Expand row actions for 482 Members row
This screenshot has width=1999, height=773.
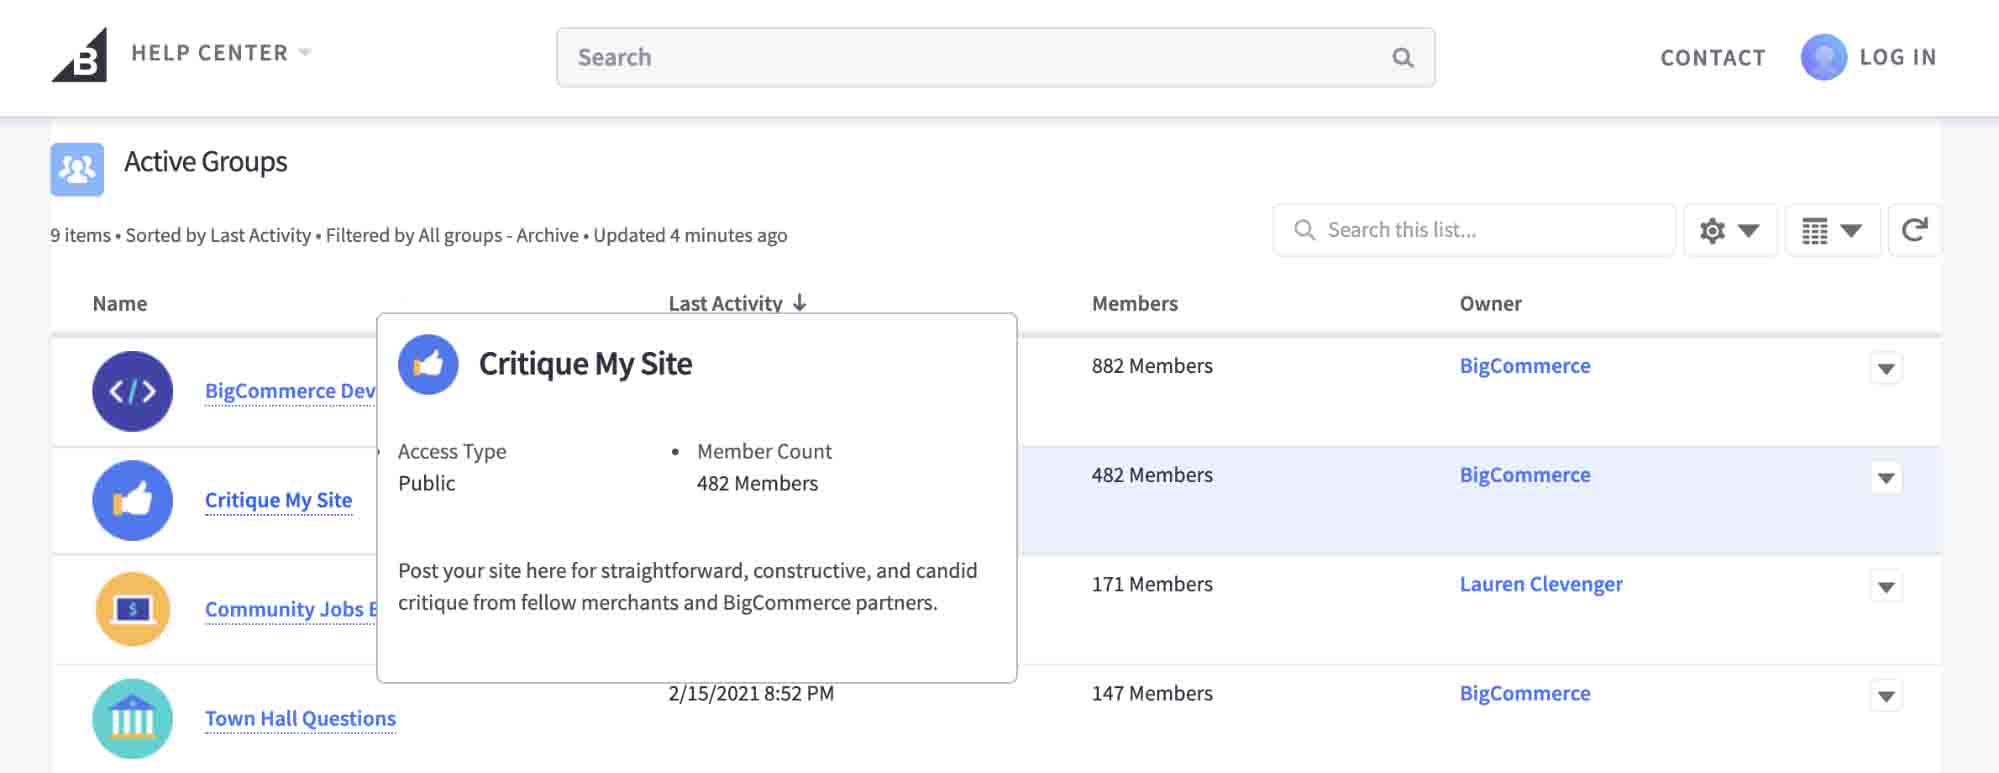point(1886,477)
